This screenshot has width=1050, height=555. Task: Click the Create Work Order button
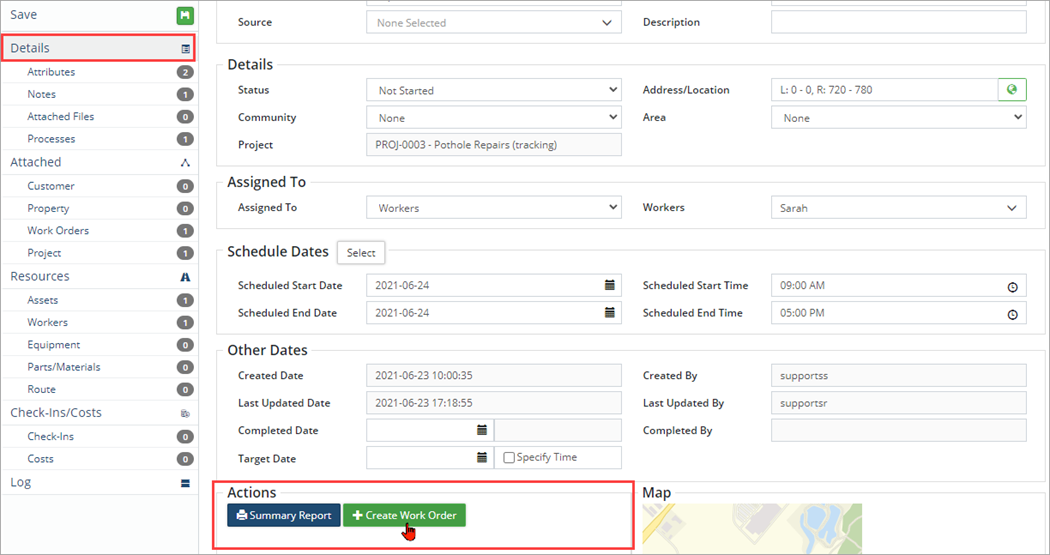(x=404, y=516)
